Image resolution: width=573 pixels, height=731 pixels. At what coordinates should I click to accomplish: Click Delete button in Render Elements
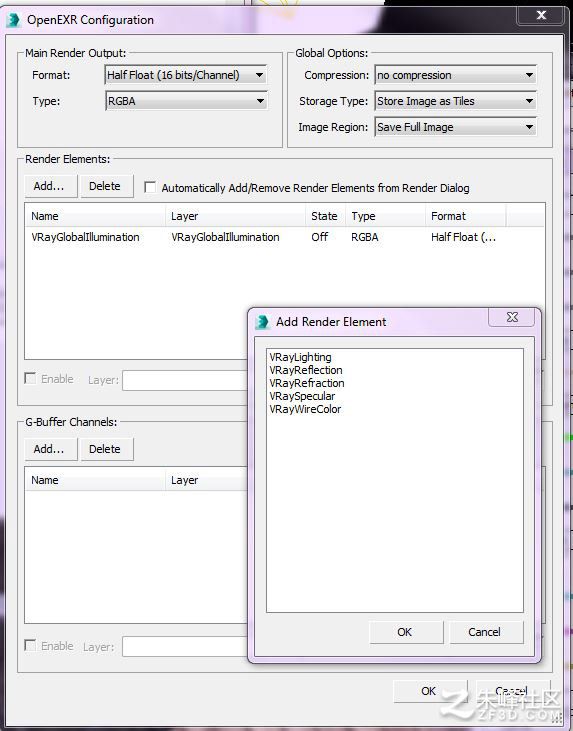pyautogui.click(x=107, y=186)
